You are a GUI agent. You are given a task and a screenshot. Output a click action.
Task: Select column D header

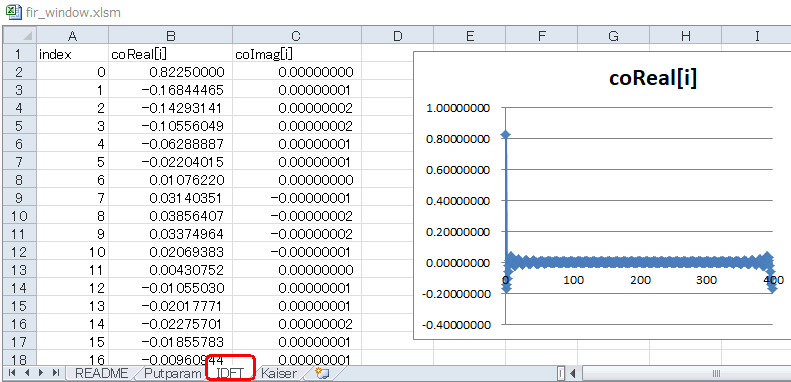[397, 35]
